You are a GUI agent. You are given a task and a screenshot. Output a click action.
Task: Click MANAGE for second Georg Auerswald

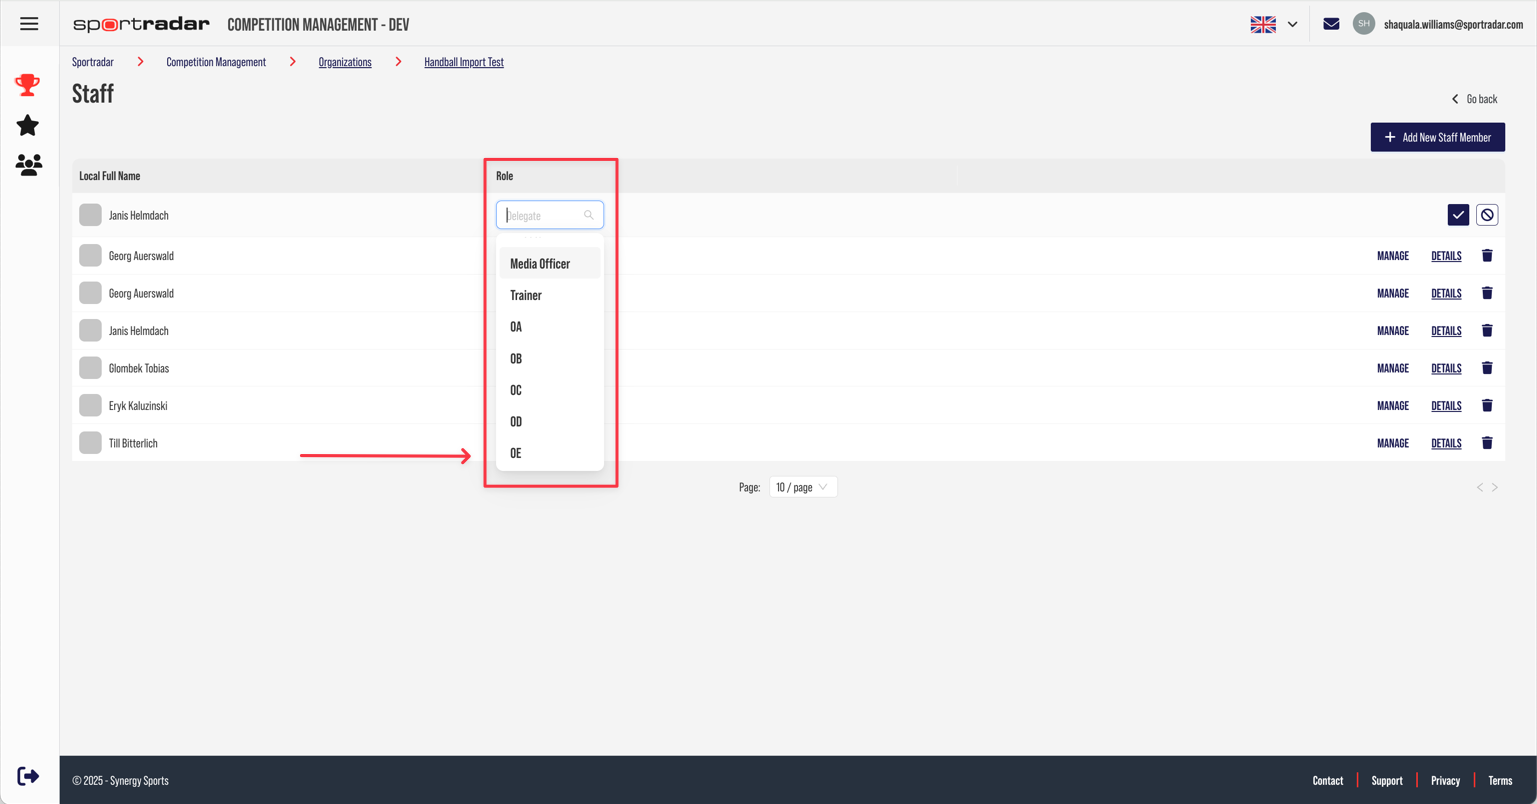(1393, 293)
